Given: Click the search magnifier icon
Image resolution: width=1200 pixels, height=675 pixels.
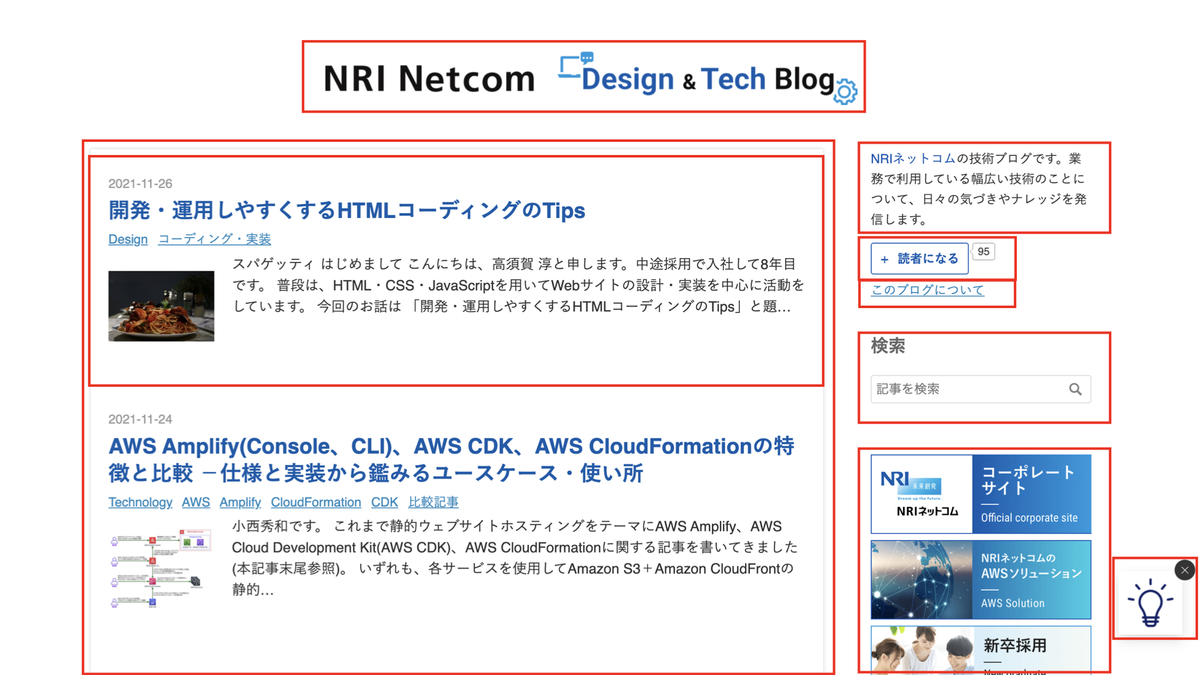Looking at the screenshot, I should (x=1075, y=389).
